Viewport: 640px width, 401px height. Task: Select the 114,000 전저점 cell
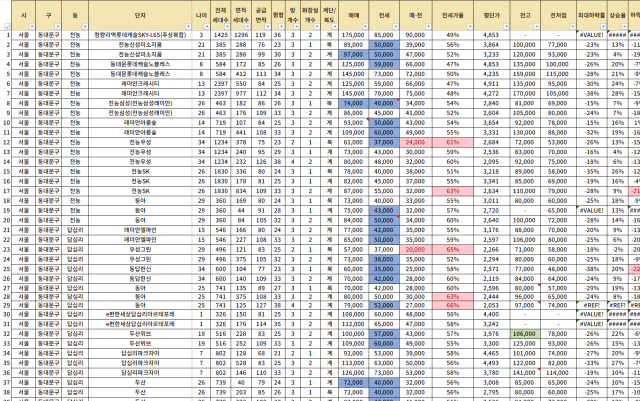(558, 373)
